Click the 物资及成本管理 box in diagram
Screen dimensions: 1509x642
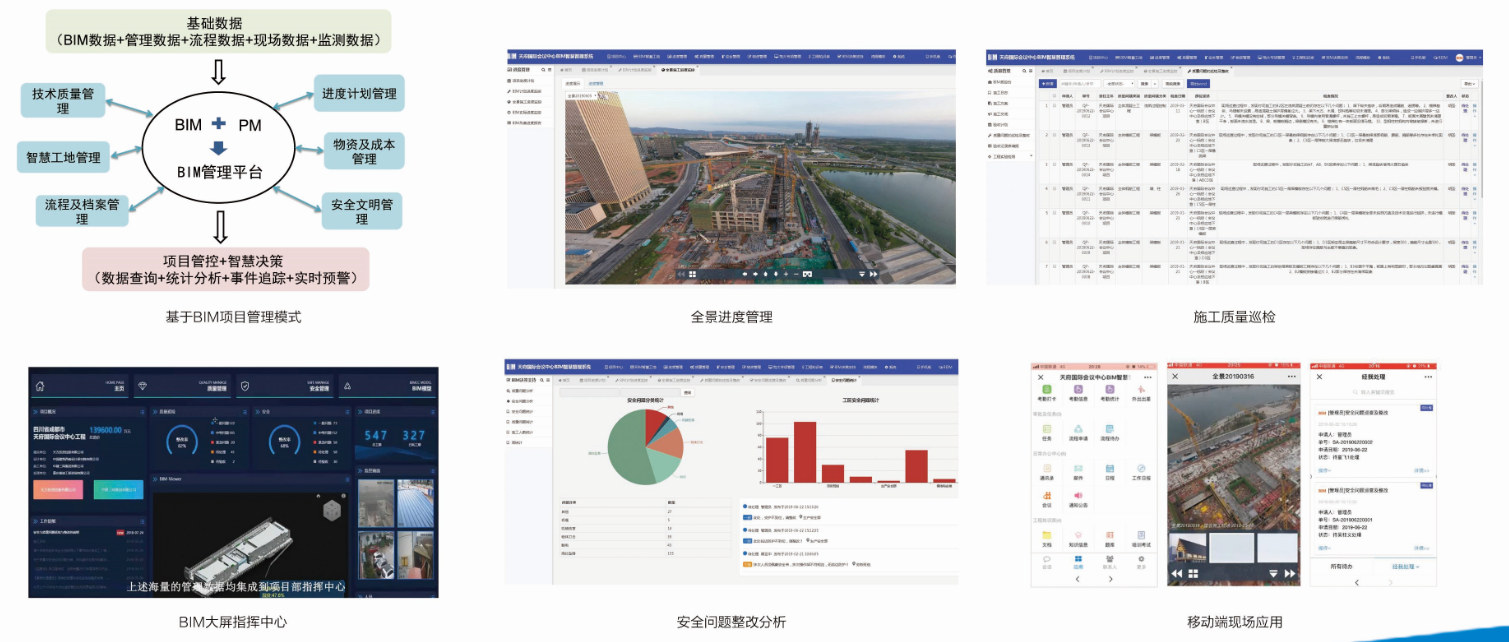pos(364,151)
